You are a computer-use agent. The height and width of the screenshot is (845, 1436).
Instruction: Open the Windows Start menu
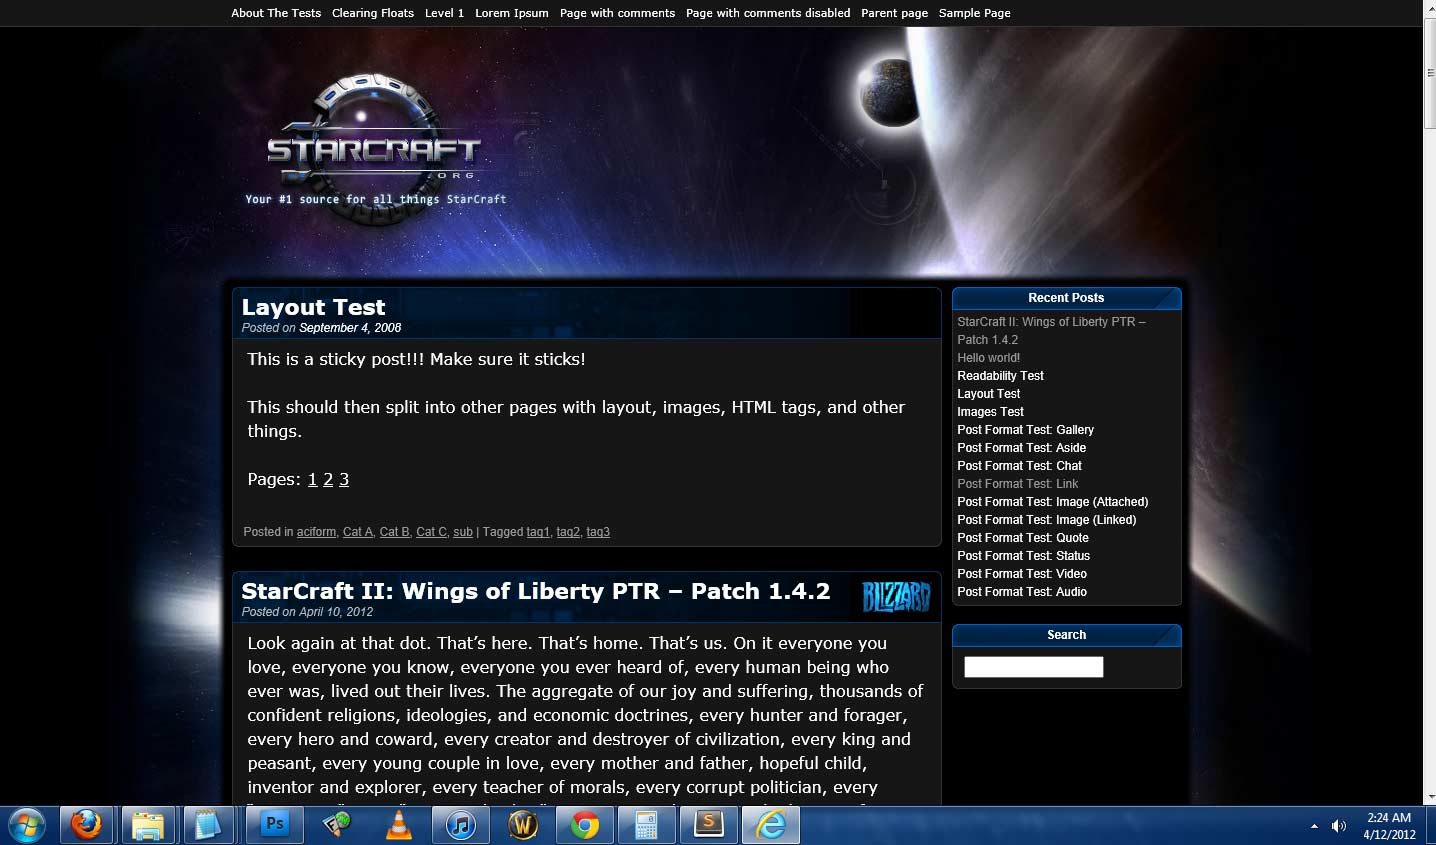pyautogui.click(x=27, y=826)
